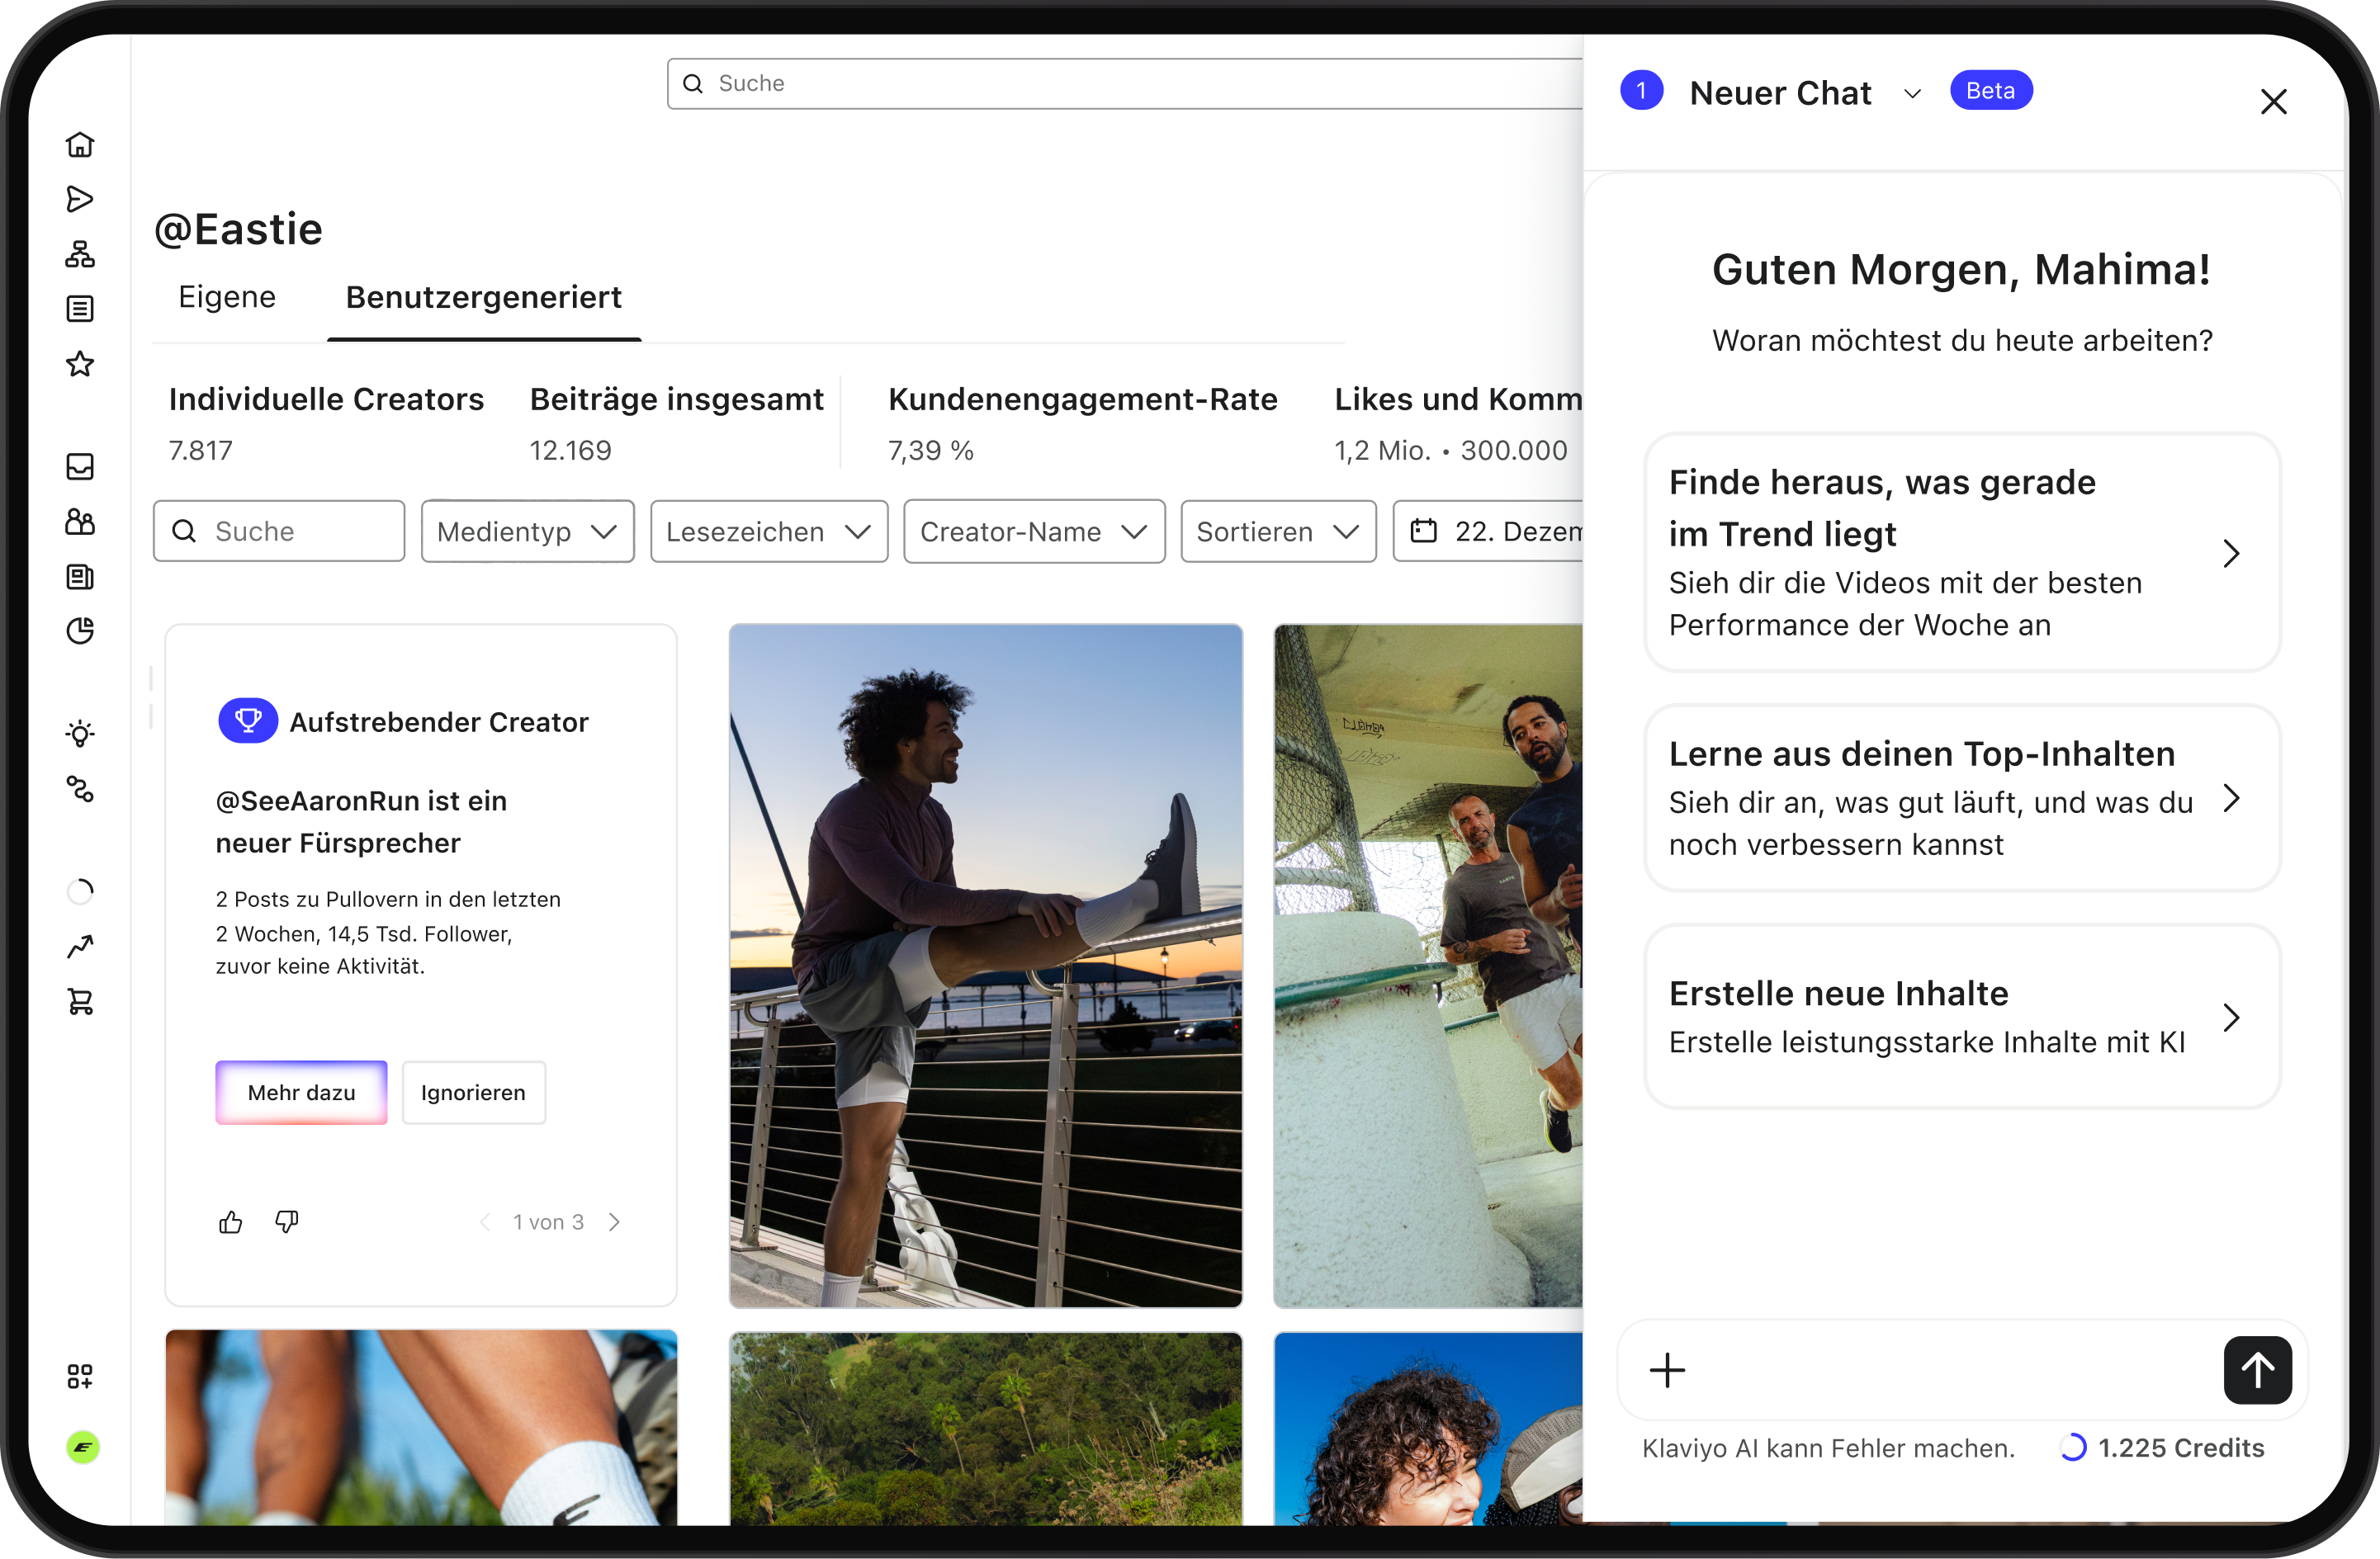Click the top Suche search field
This screenshot has height=1559, width=2380.
click(1125, 83)
